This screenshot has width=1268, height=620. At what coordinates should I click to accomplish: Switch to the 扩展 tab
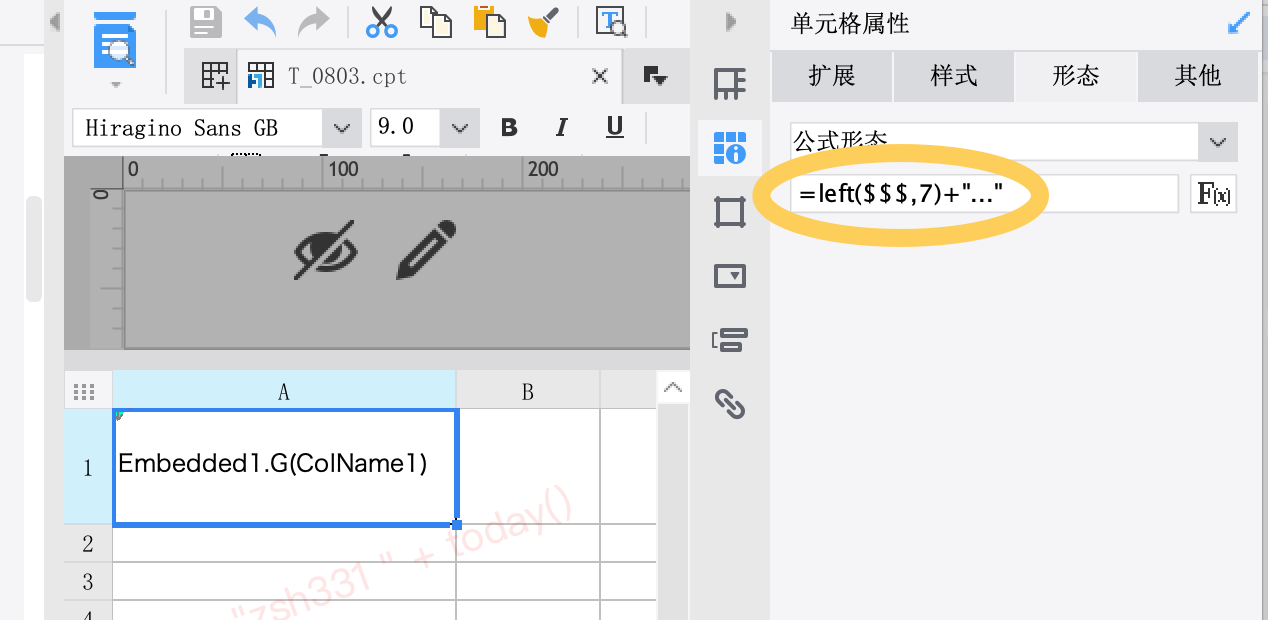pyautogui.click(x=832, y=77)
